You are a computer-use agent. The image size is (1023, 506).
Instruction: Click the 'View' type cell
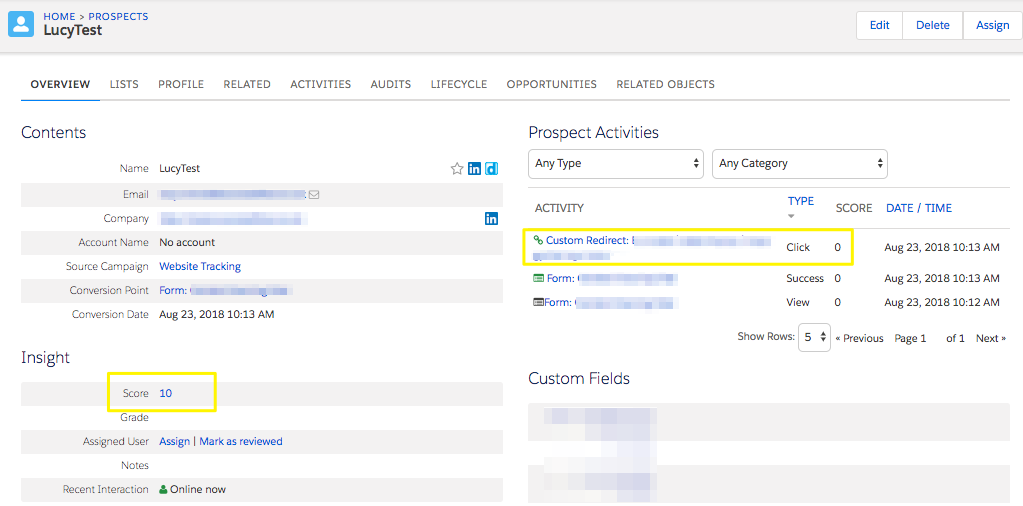pos(798,303)
